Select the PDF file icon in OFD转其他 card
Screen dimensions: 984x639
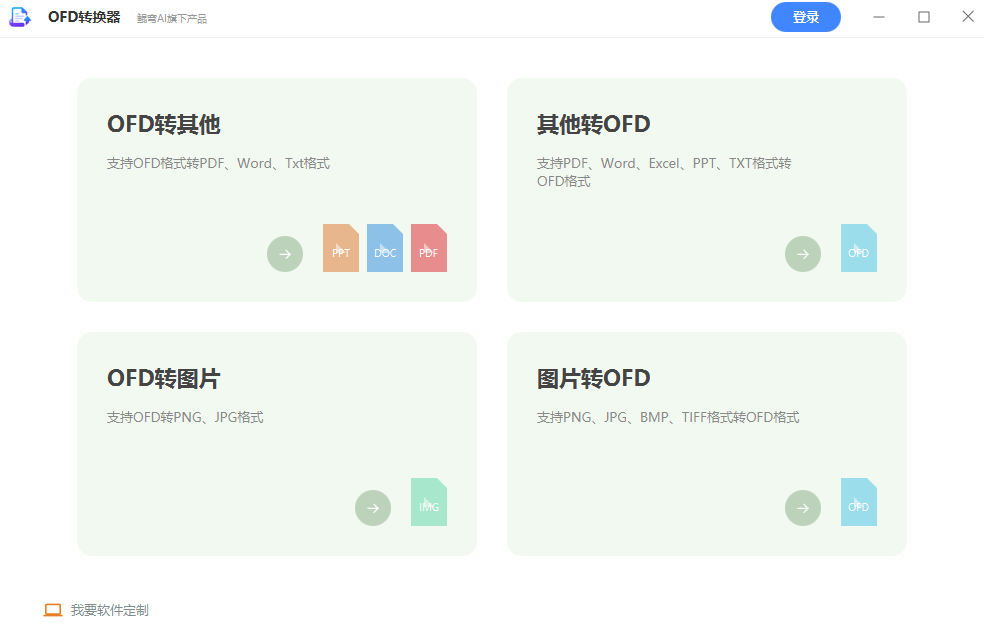pos(429,248)
